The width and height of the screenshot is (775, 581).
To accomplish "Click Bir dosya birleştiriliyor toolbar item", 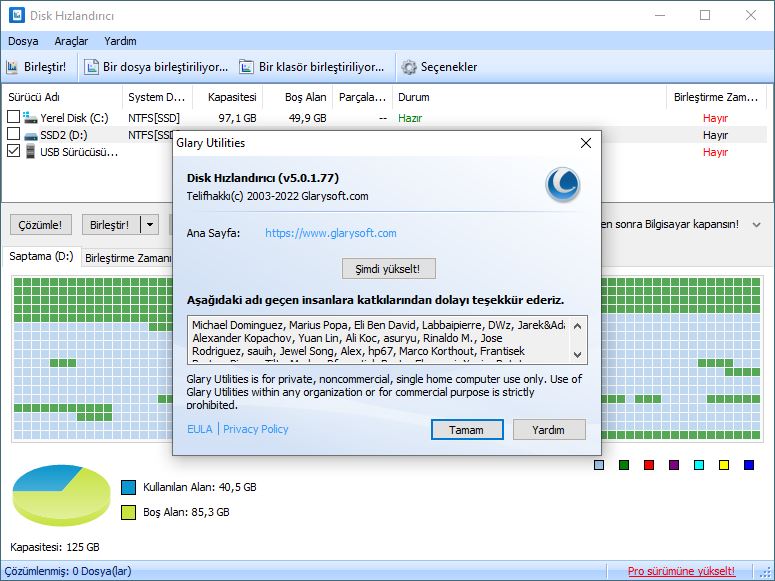I will 156,67.
